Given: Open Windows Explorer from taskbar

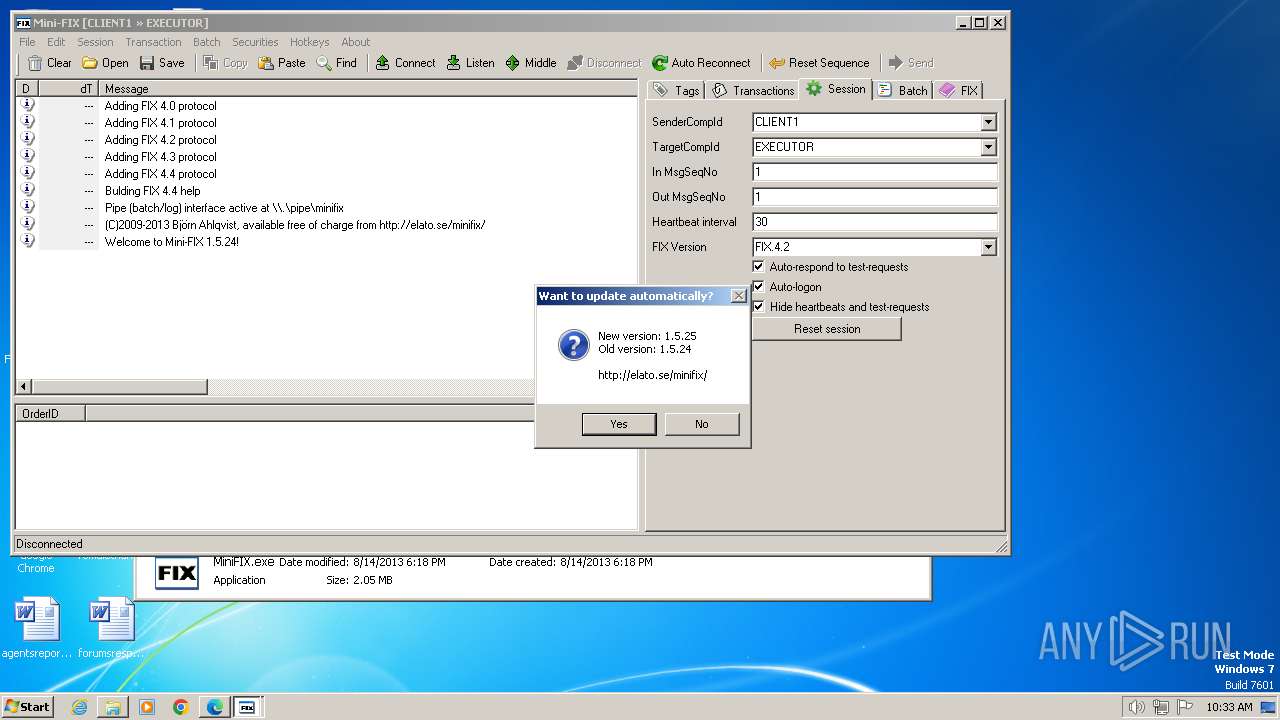Looking at the screenshot, I should coord(113,707).
